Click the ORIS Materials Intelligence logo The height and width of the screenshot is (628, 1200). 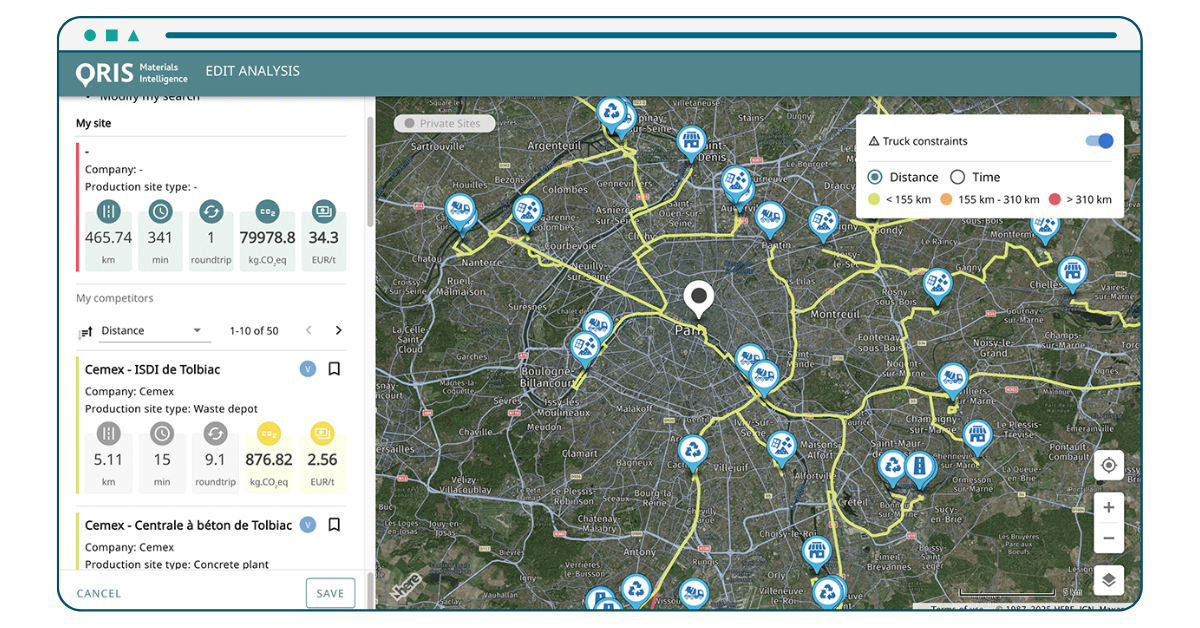pyautogui.click(x=131, y=72)
